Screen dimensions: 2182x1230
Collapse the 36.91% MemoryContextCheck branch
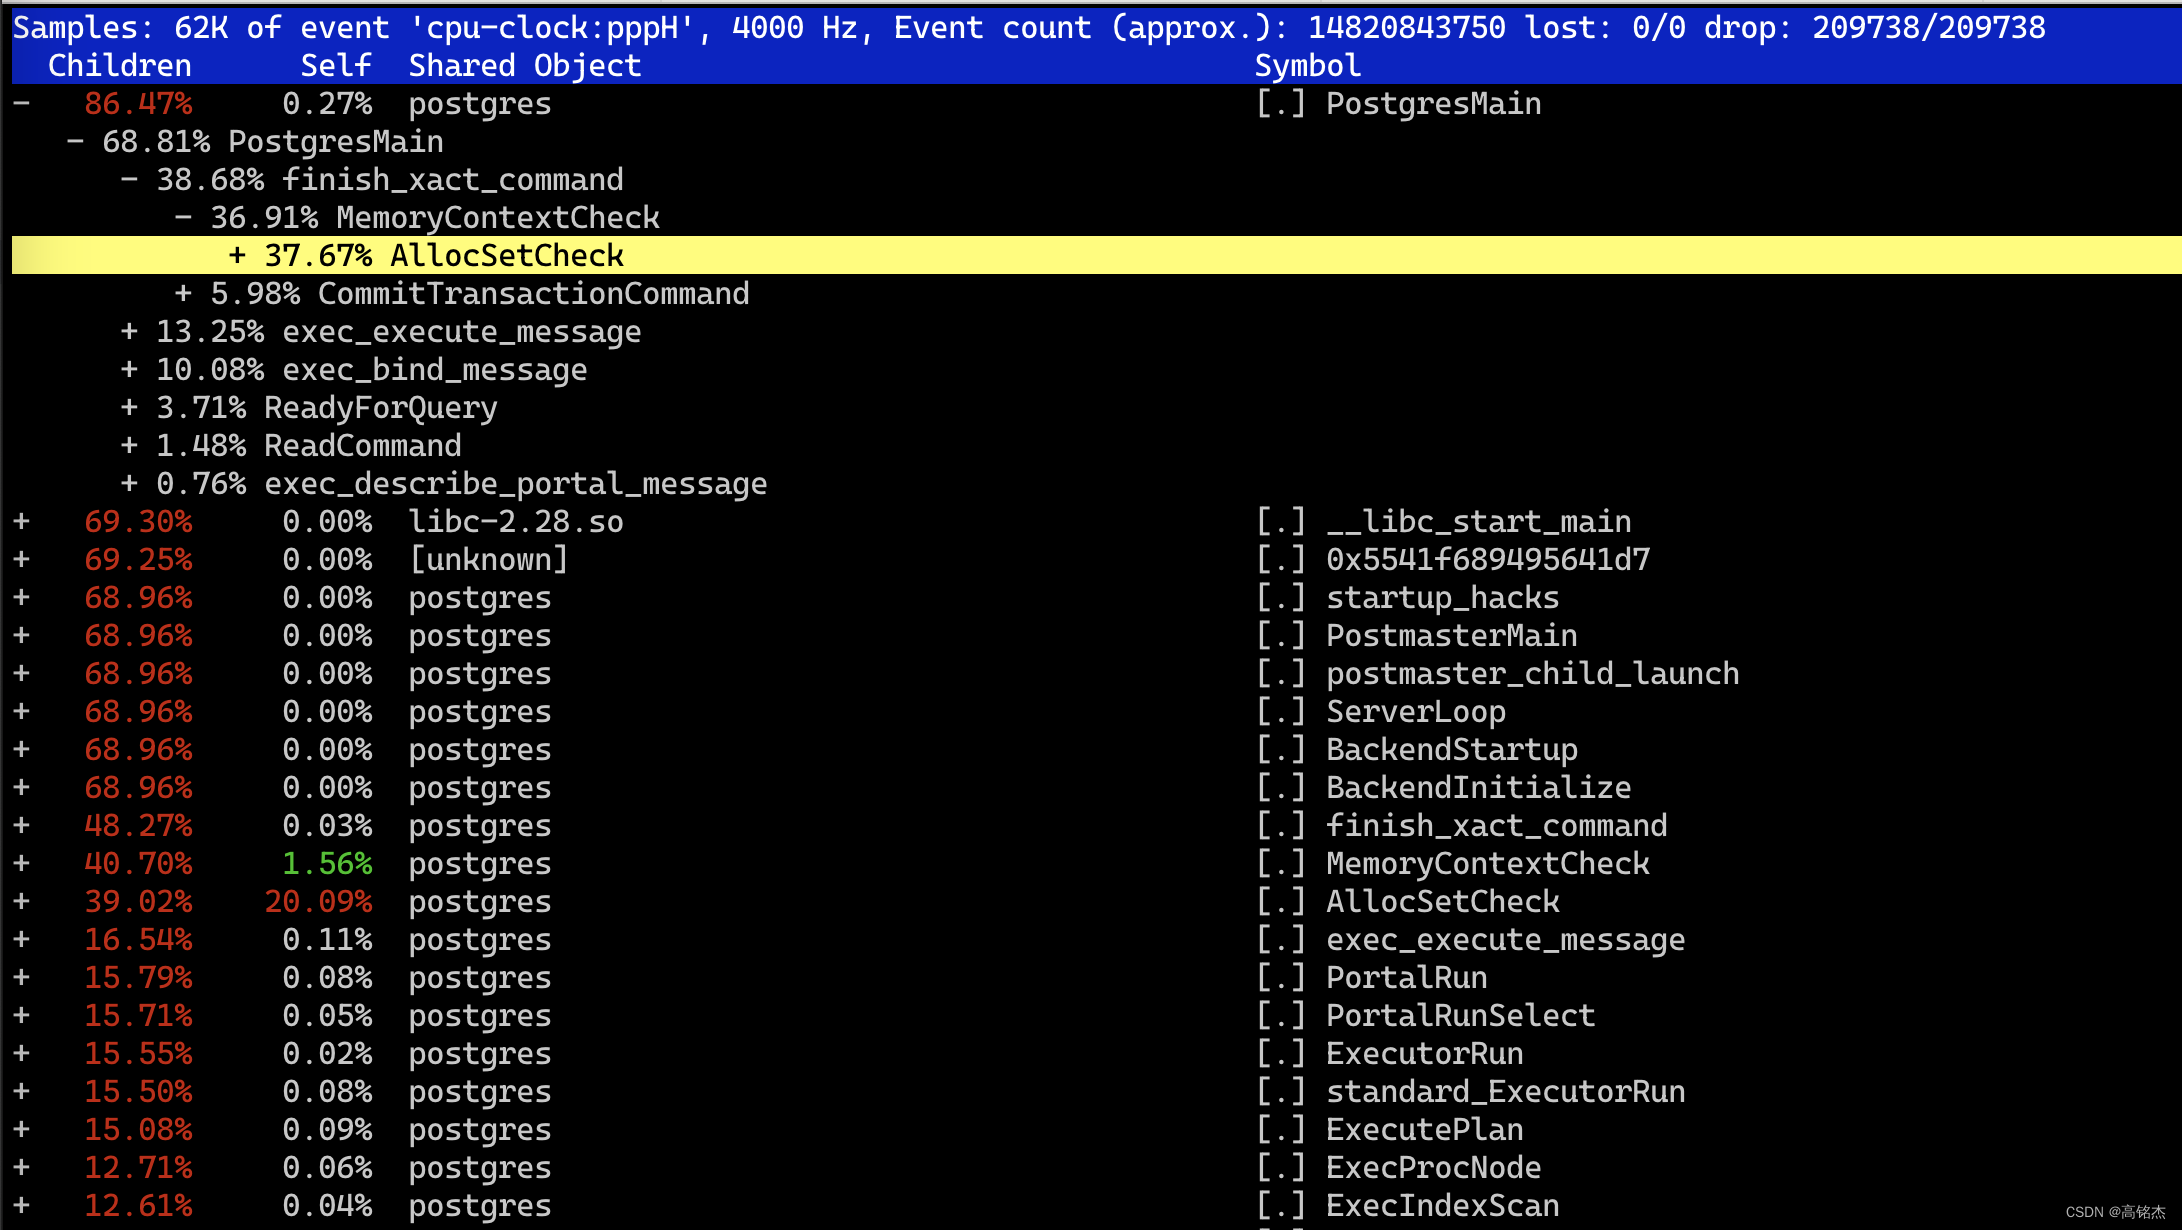click(183, 218)
